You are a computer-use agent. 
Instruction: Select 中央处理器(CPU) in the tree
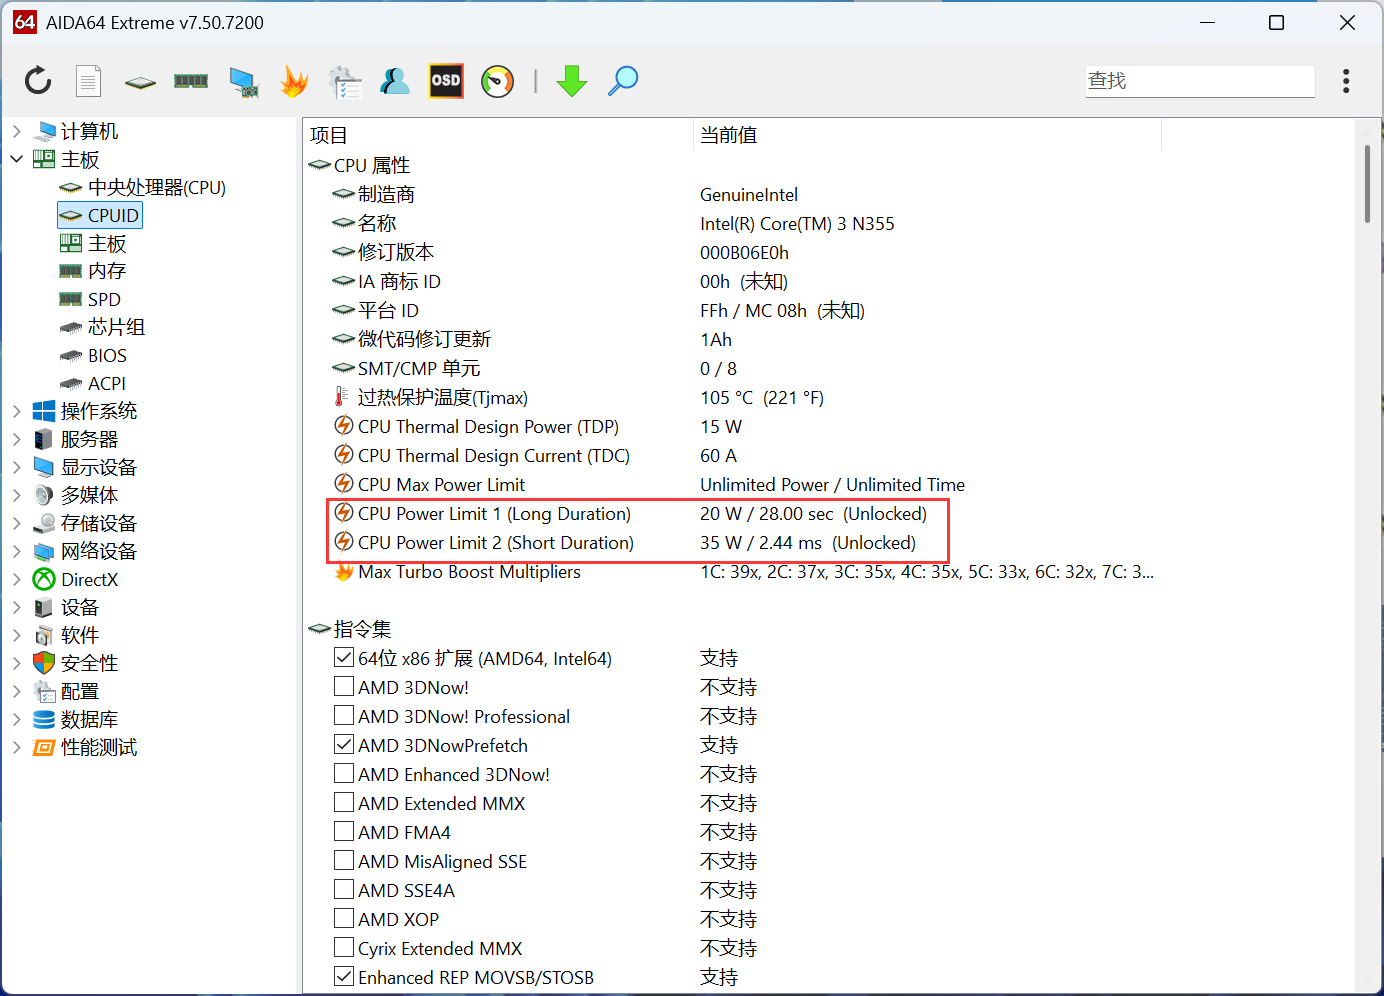pos(156,187)
